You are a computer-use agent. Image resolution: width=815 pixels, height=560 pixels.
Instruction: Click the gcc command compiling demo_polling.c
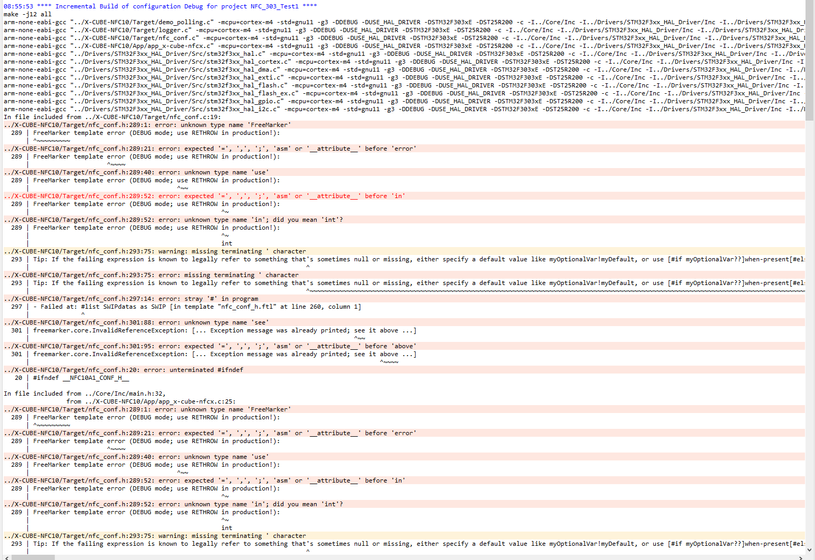(404, 22)
